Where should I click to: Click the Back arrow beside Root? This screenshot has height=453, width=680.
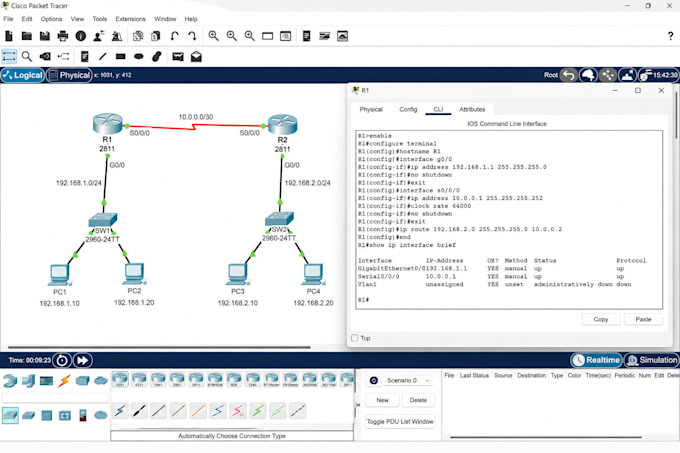tap(569, 75)
